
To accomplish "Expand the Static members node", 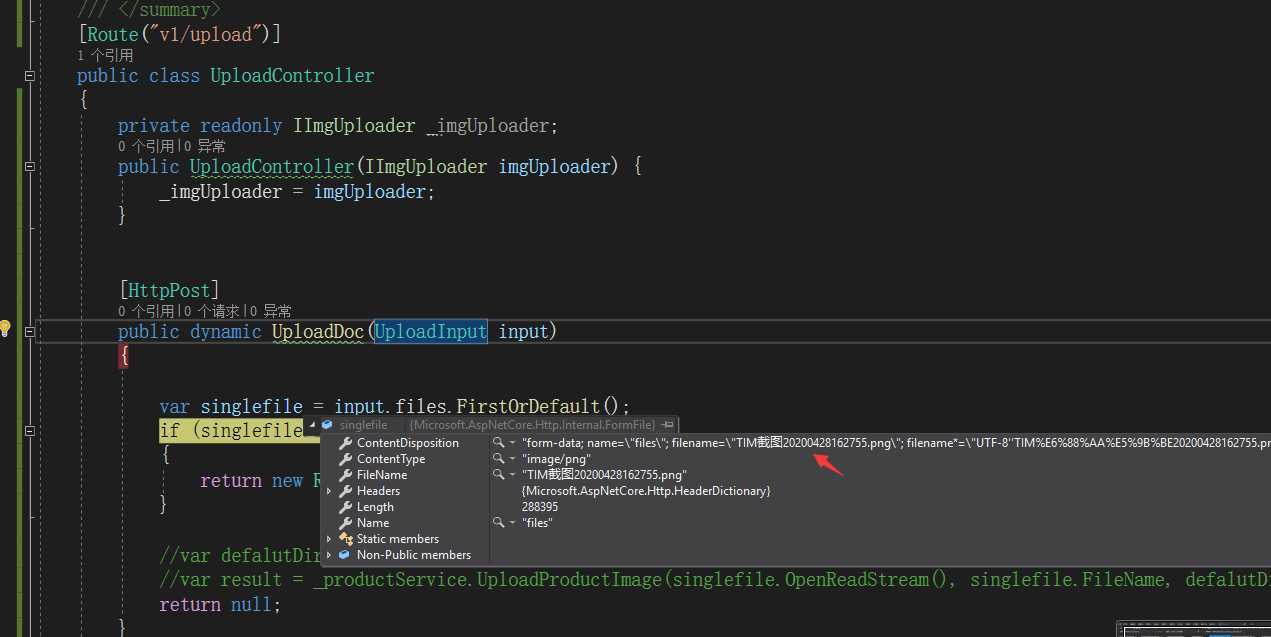I will tap(329, 539).
